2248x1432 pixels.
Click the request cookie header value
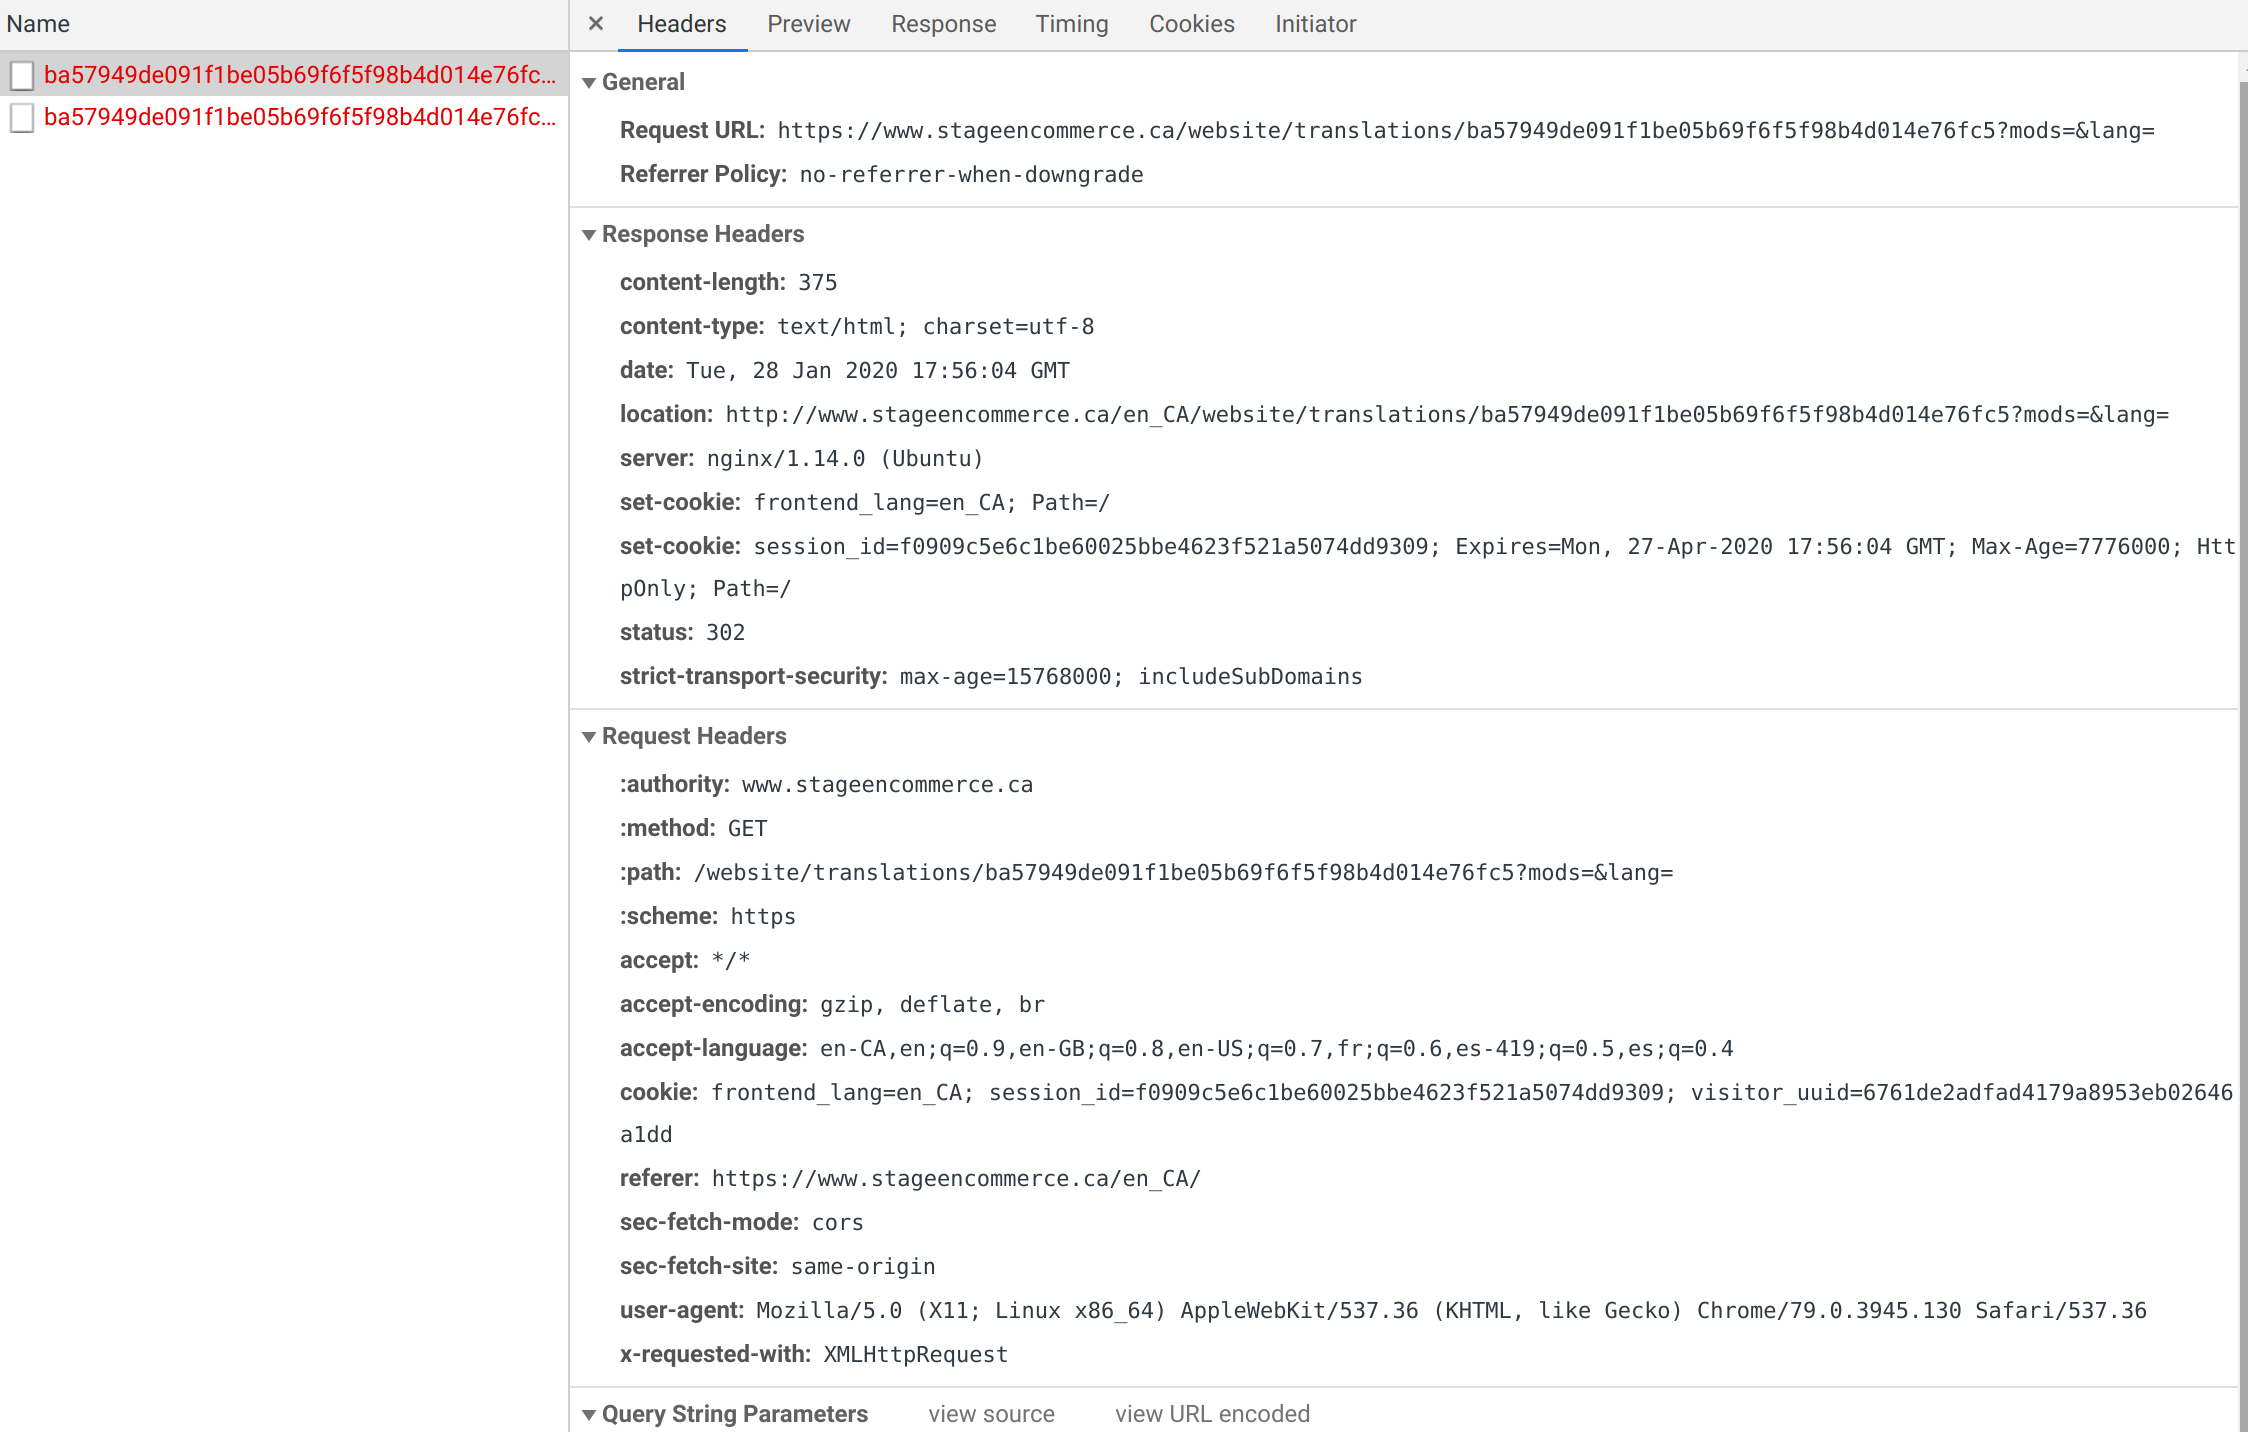(1427, 1113)
